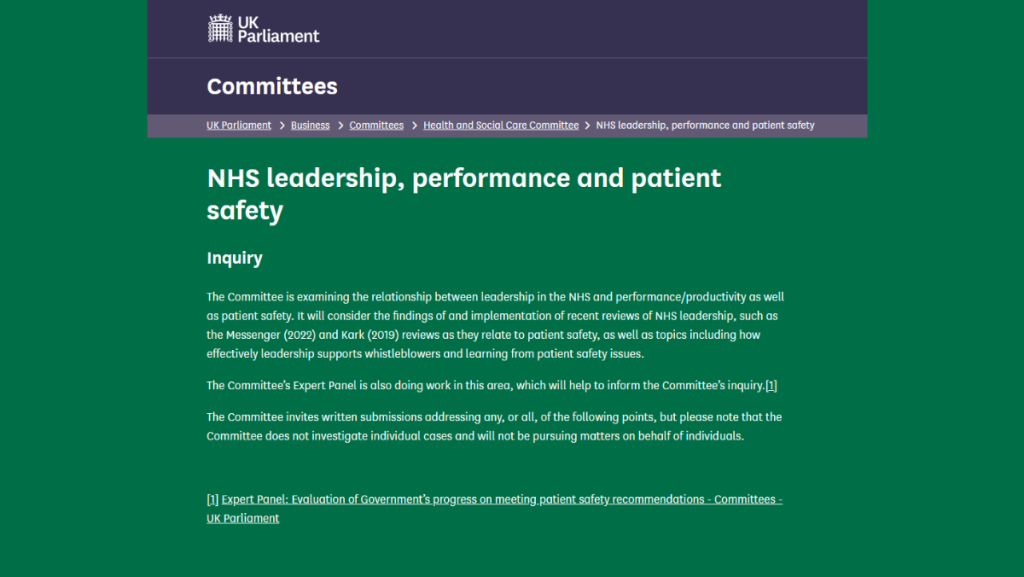The width and height of the screenshot is (1024, 577).
Task: Click the UK Parliament logo wordmark
Action: 277,28
